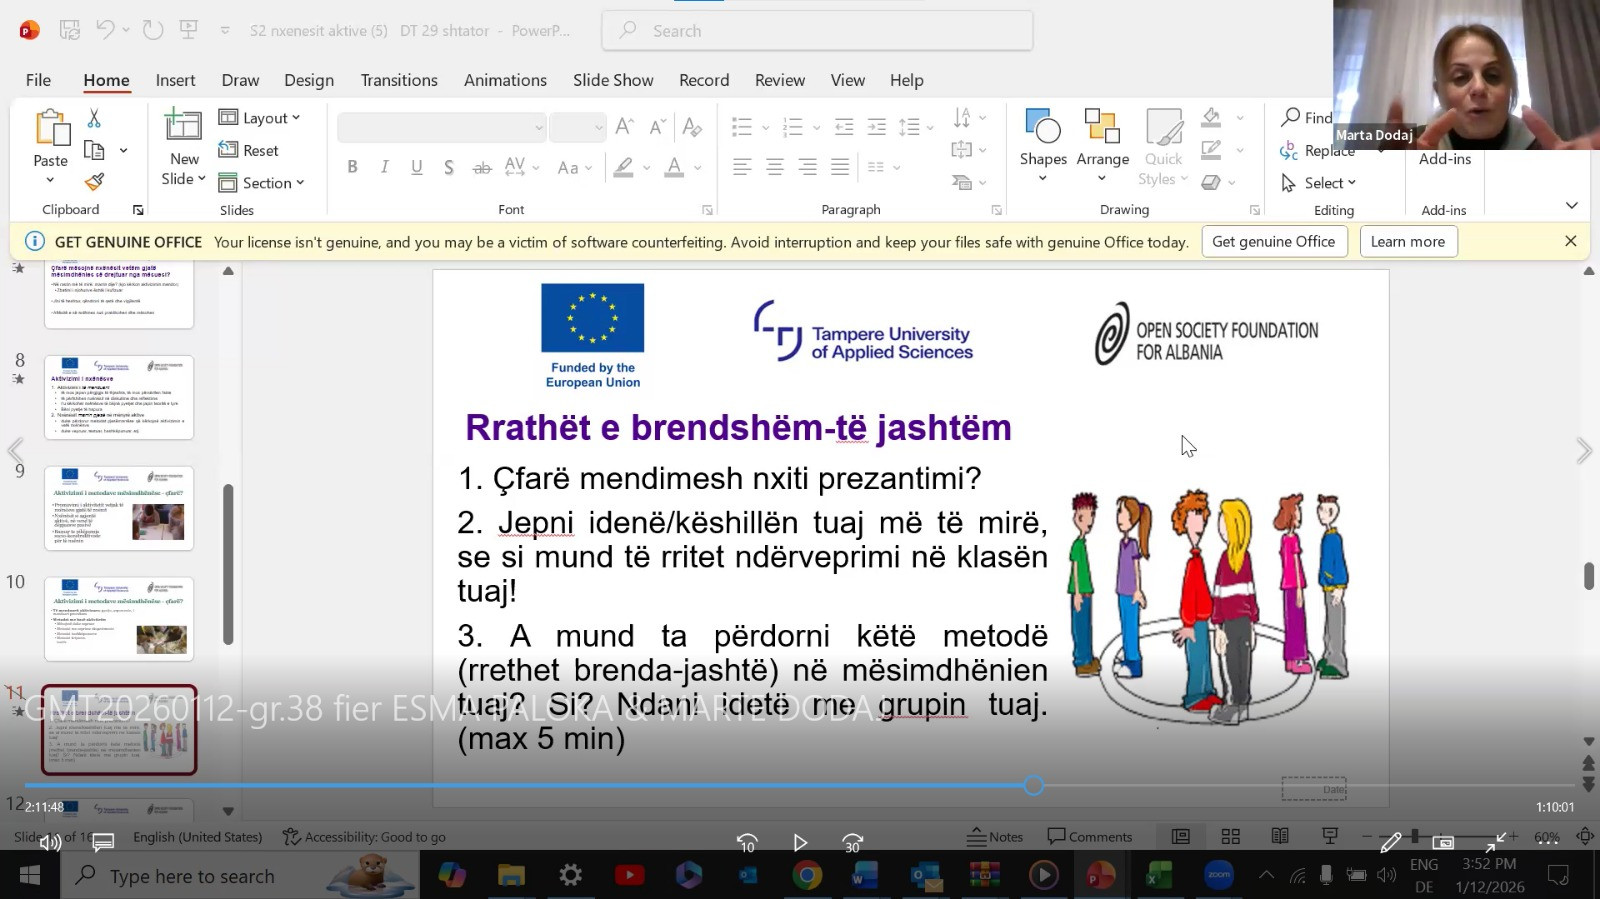Toggle Text Shadow
The height and width of the screenshot is (899, 1600).
pos(449,167)
